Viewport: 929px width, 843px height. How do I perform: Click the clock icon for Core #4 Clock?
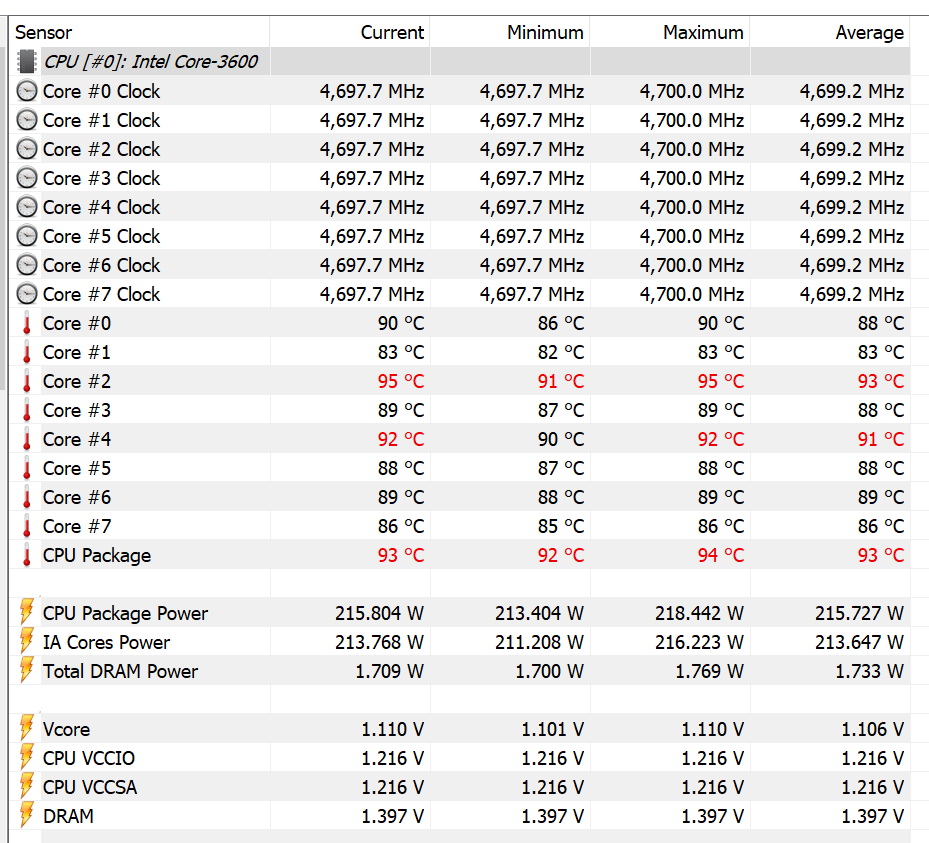(26, 207)
